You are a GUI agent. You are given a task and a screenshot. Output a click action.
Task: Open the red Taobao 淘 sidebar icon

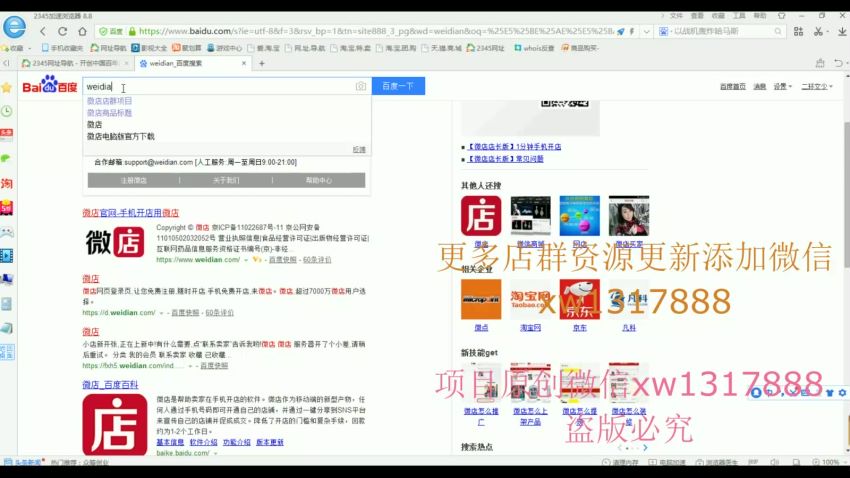pyautogui.click(x=7, y=183)
